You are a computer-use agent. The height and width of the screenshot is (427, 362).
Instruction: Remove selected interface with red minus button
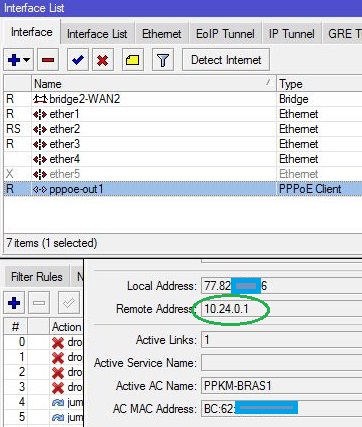point(48,60)
